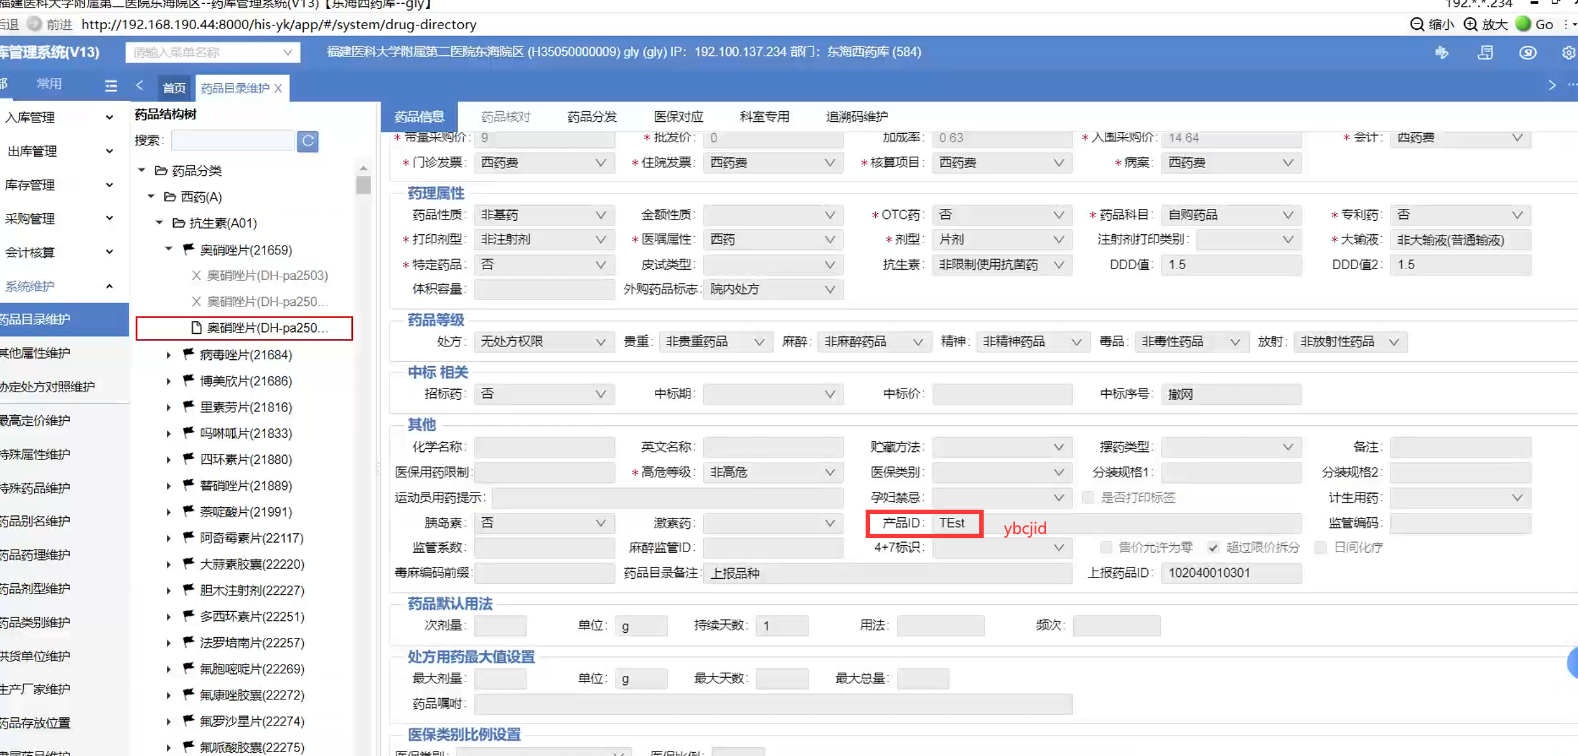This screenshot has width=1578, height=756.
Task: Toggle the 是否打印标签 checkbox
Action: tap(1088, 497)
